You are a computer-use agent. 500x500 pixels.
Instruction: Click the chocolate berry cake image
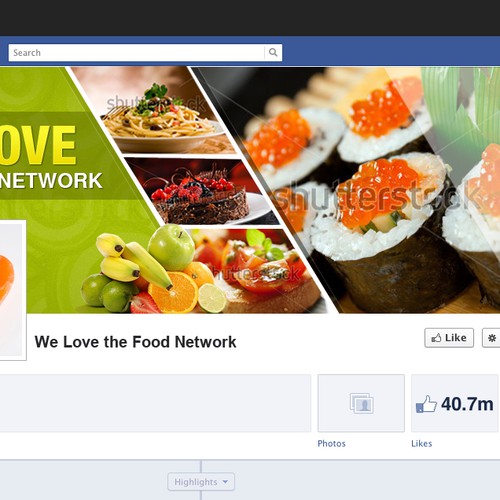(202, 192)
